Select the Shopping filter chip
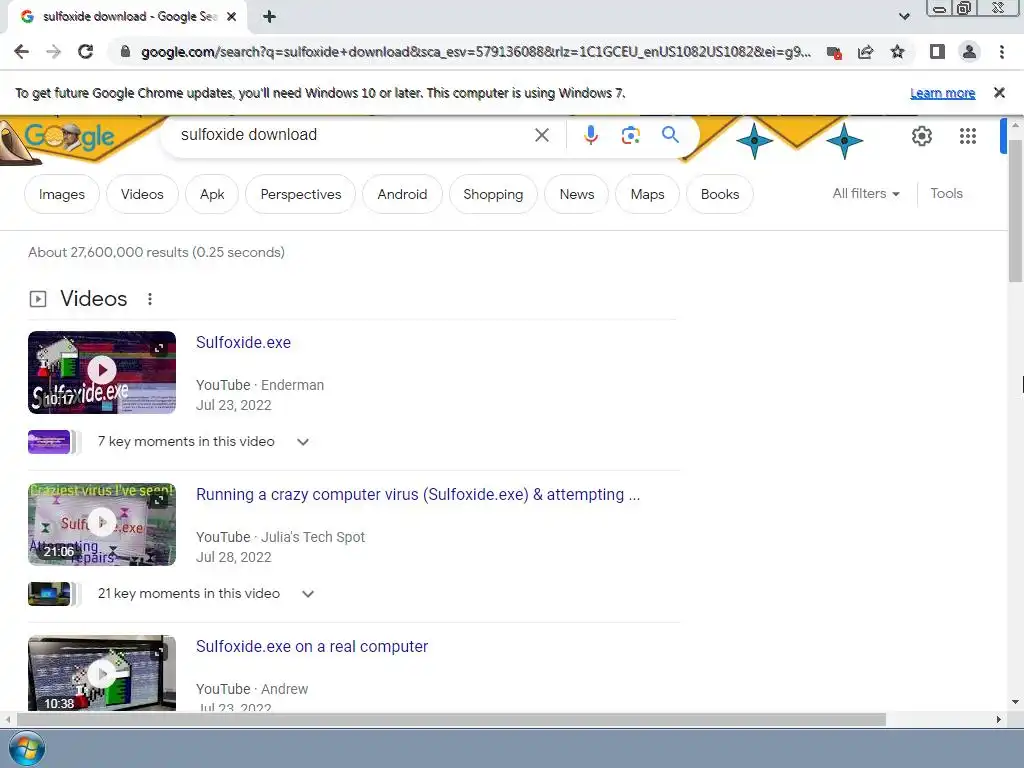This screenshot has width=1024, height=768. tap(493, 194)
